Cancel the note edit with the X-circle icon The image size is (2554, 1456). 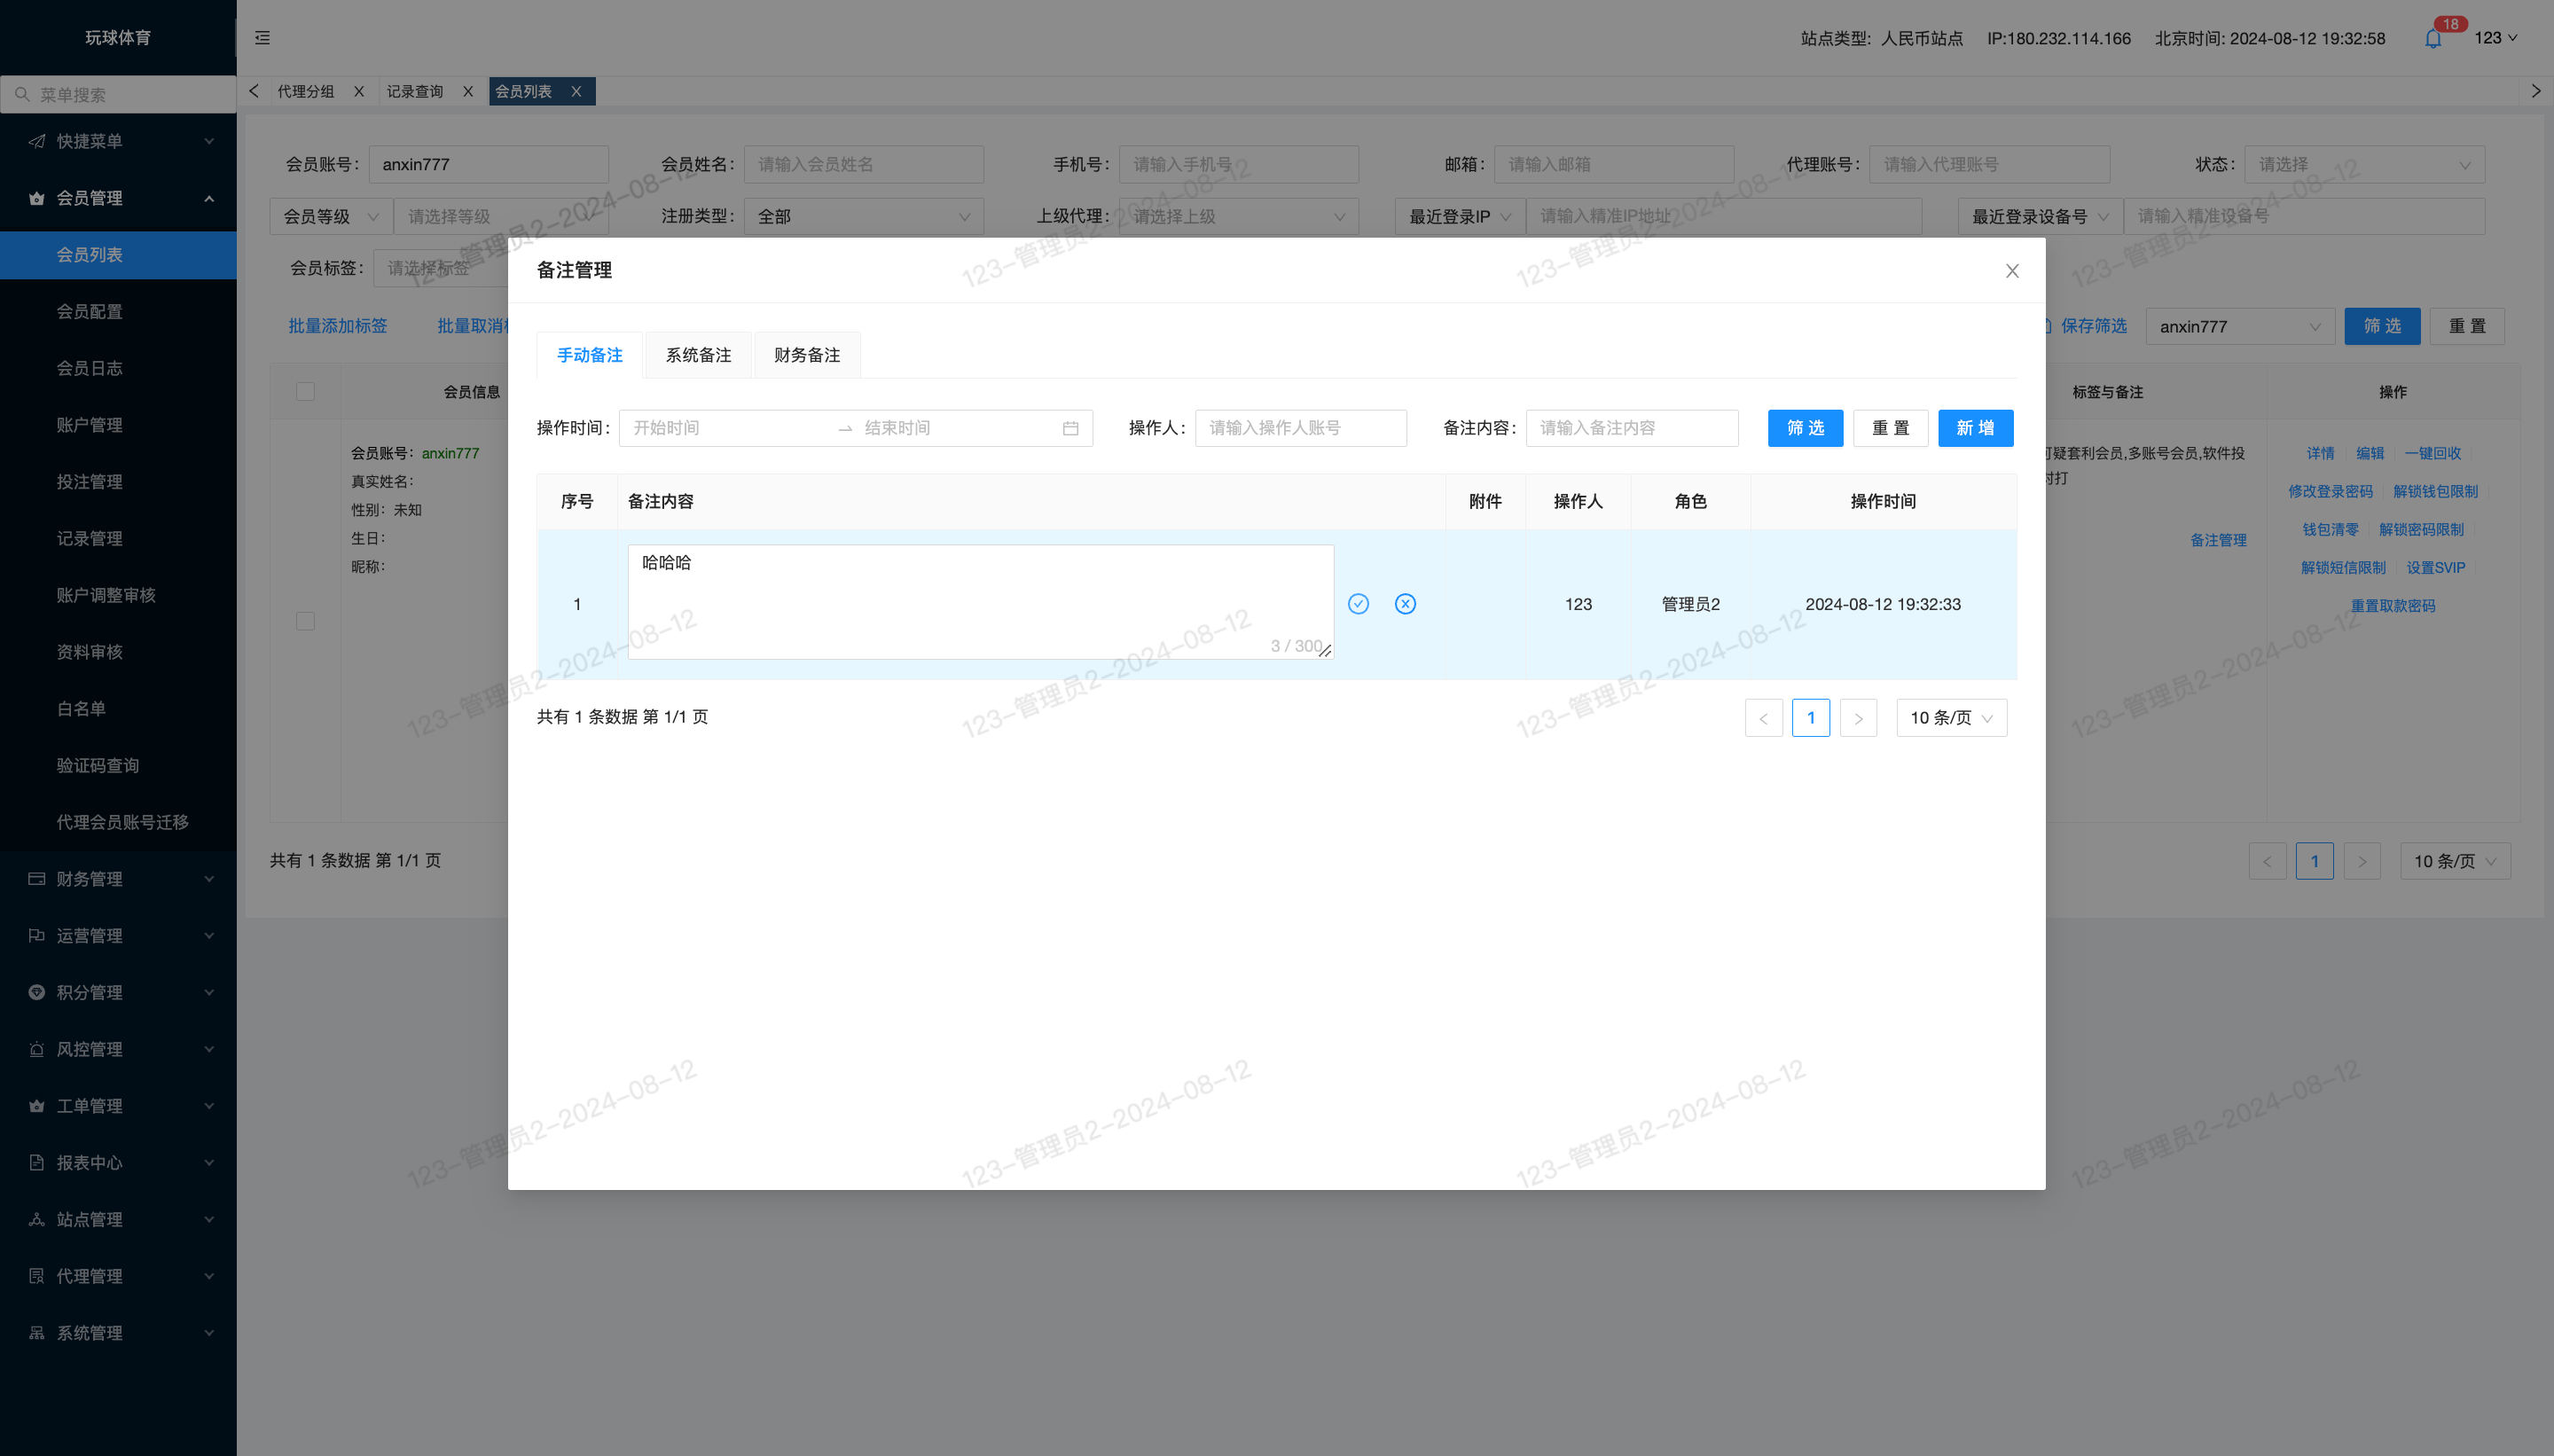click(x=1405, y=604)
